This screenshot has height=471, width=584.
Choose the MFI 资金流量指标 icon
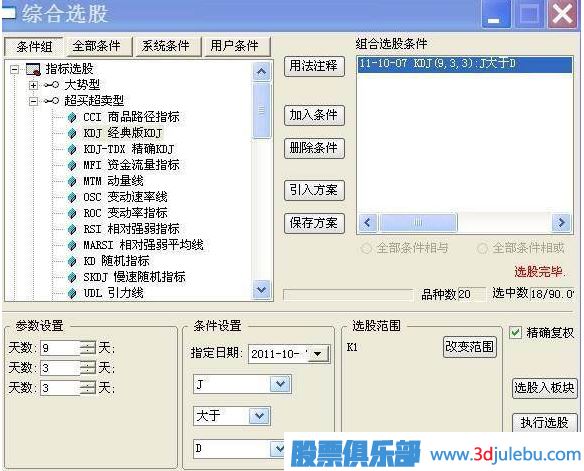tap(72, 166)
